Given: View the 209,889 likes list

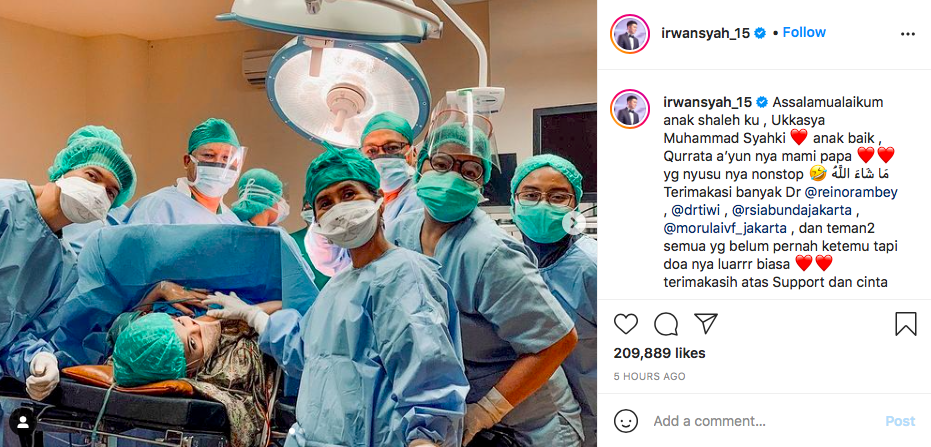Looking at the screenshot, I should point(659,353).
